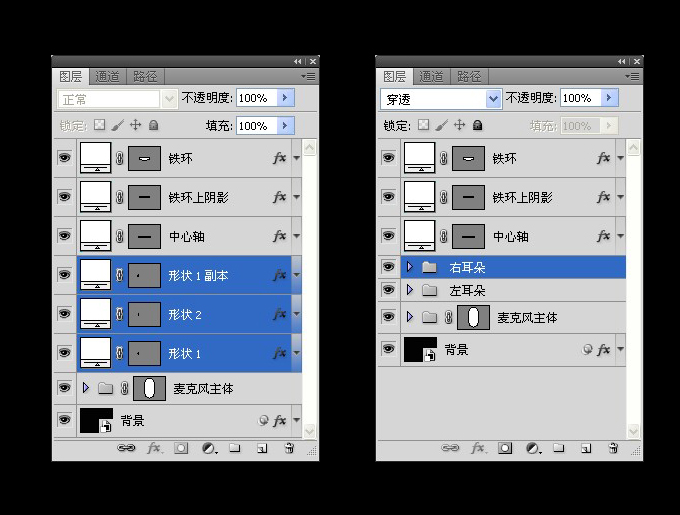This screenshot has height=515, width=680.
Task: Create adjustment layer in right panel footer
Action: 533,448
